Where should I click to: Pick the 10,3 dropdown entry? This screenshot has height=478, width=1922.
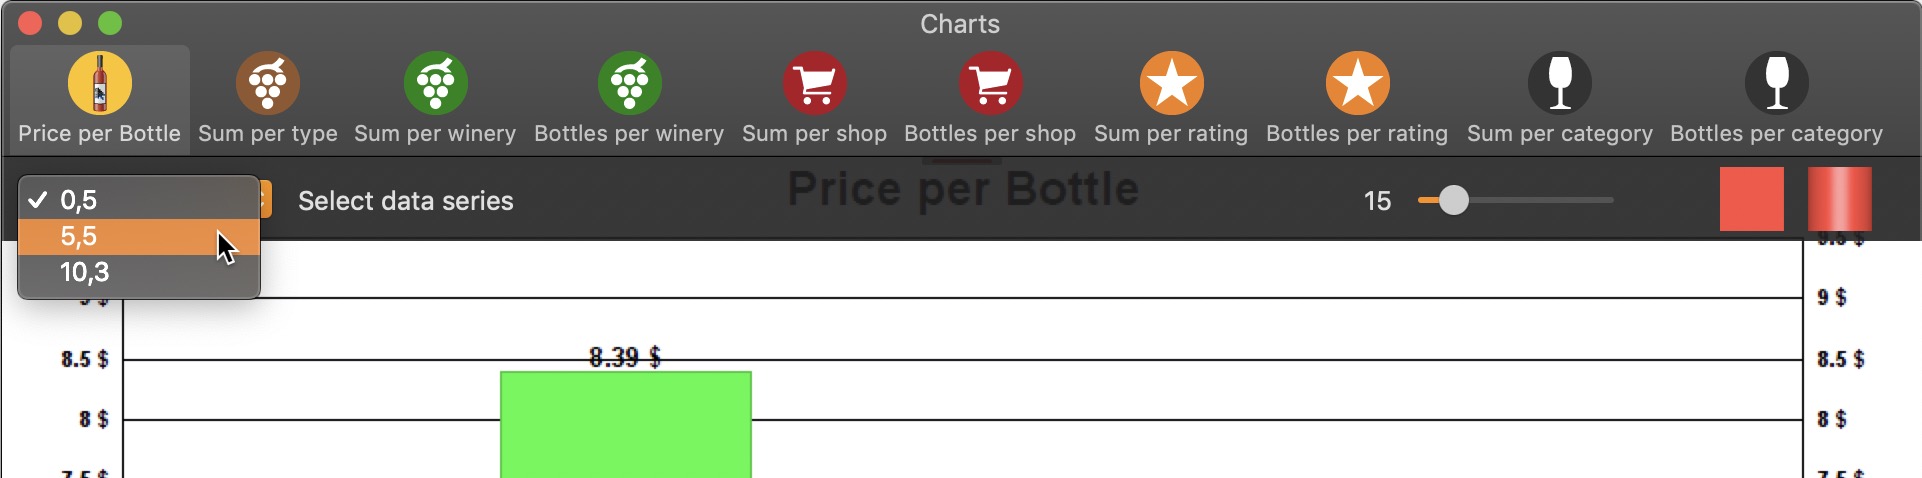(139, 272)
